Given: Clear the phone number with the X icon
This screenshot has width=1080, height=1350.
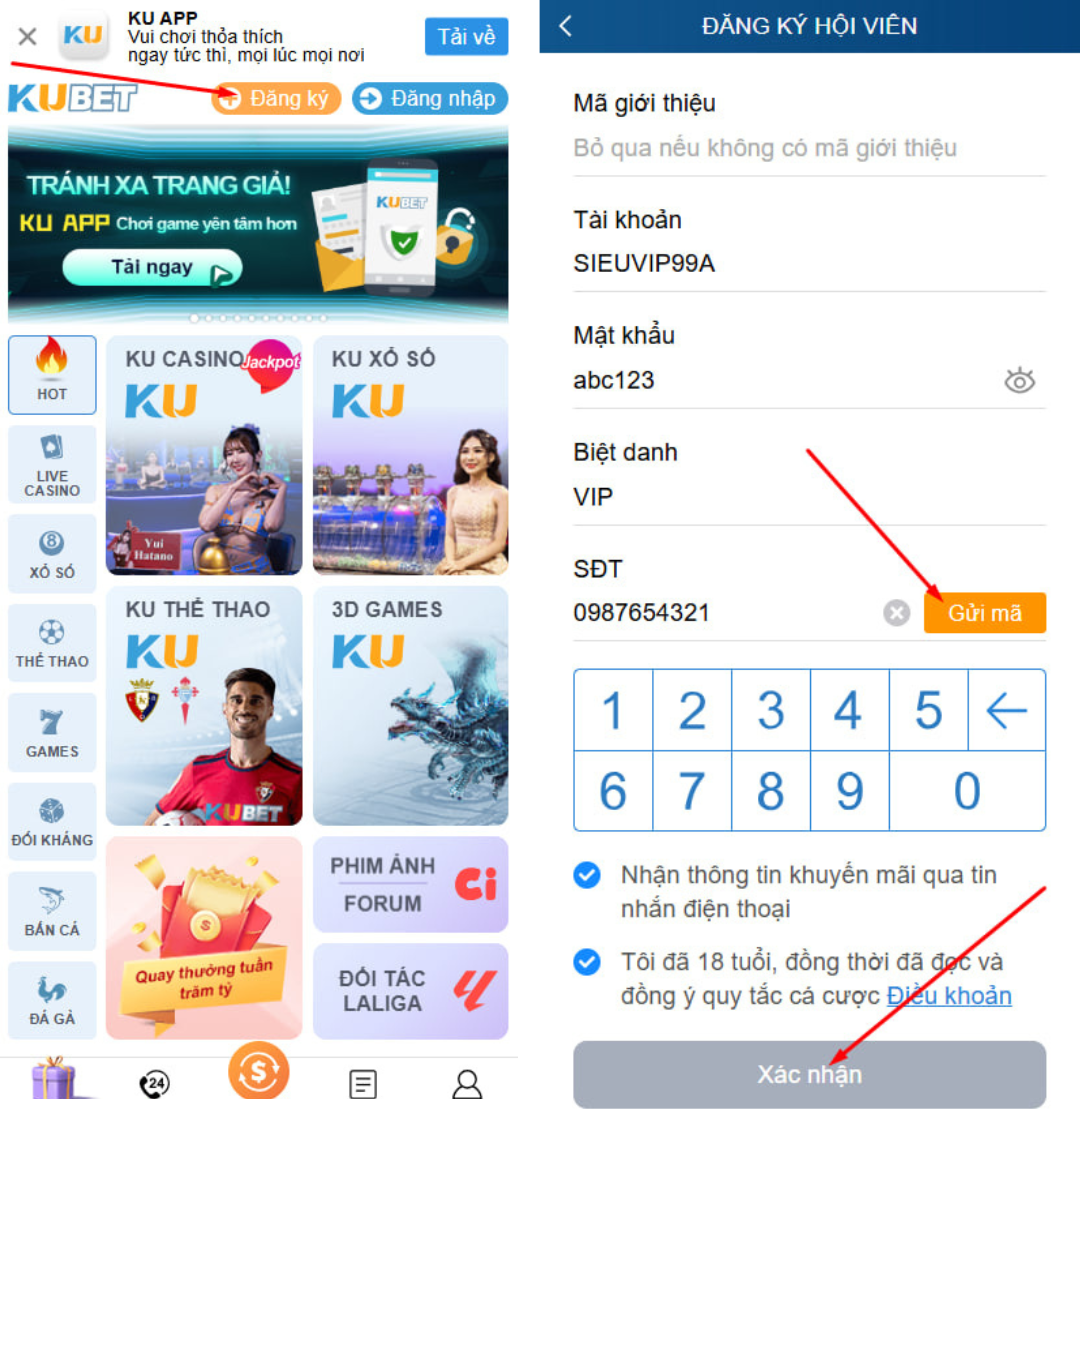Looking at the screenshot, I should click(x=897, y=613).
